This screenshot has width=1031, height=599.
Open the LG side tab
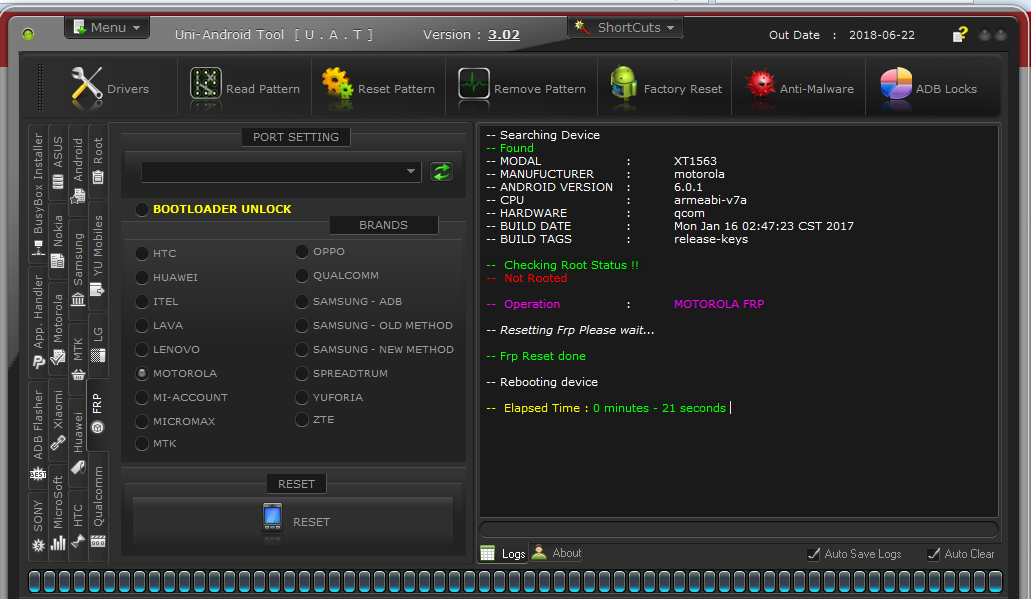(98, 345)
